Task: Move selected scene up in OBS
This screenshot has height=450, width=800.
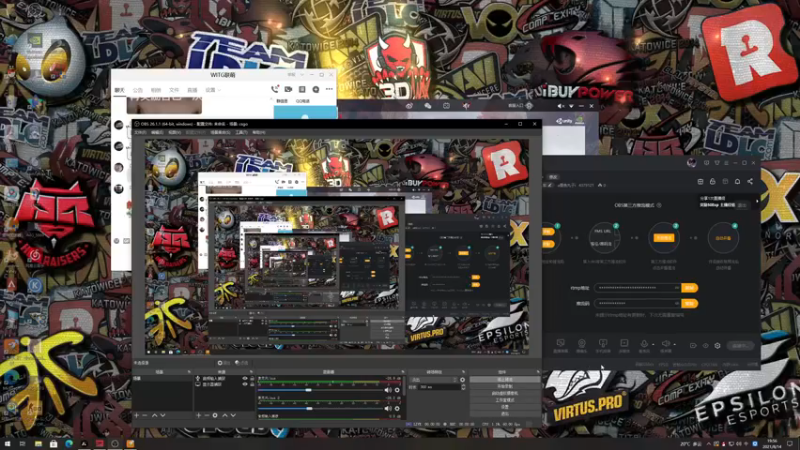Action: point(155,415)
